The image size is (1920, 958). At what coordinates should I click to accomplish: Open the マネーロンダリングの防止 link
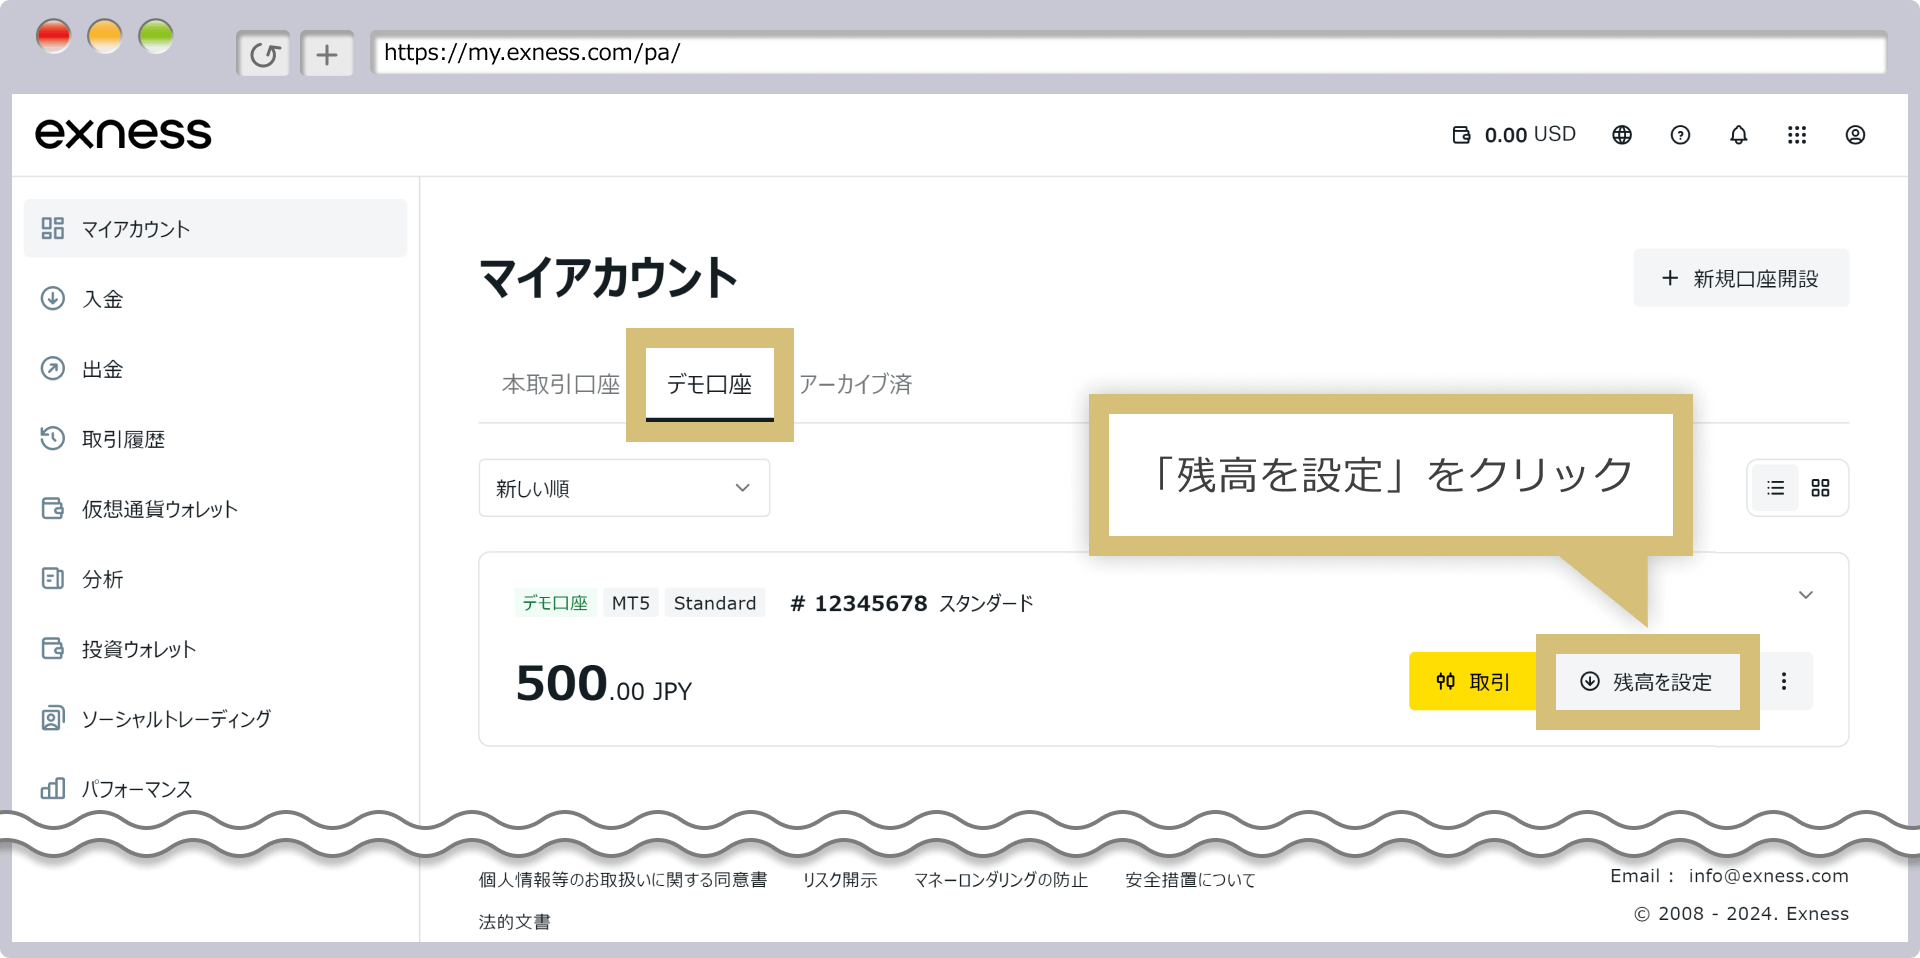click(1001, 880)
